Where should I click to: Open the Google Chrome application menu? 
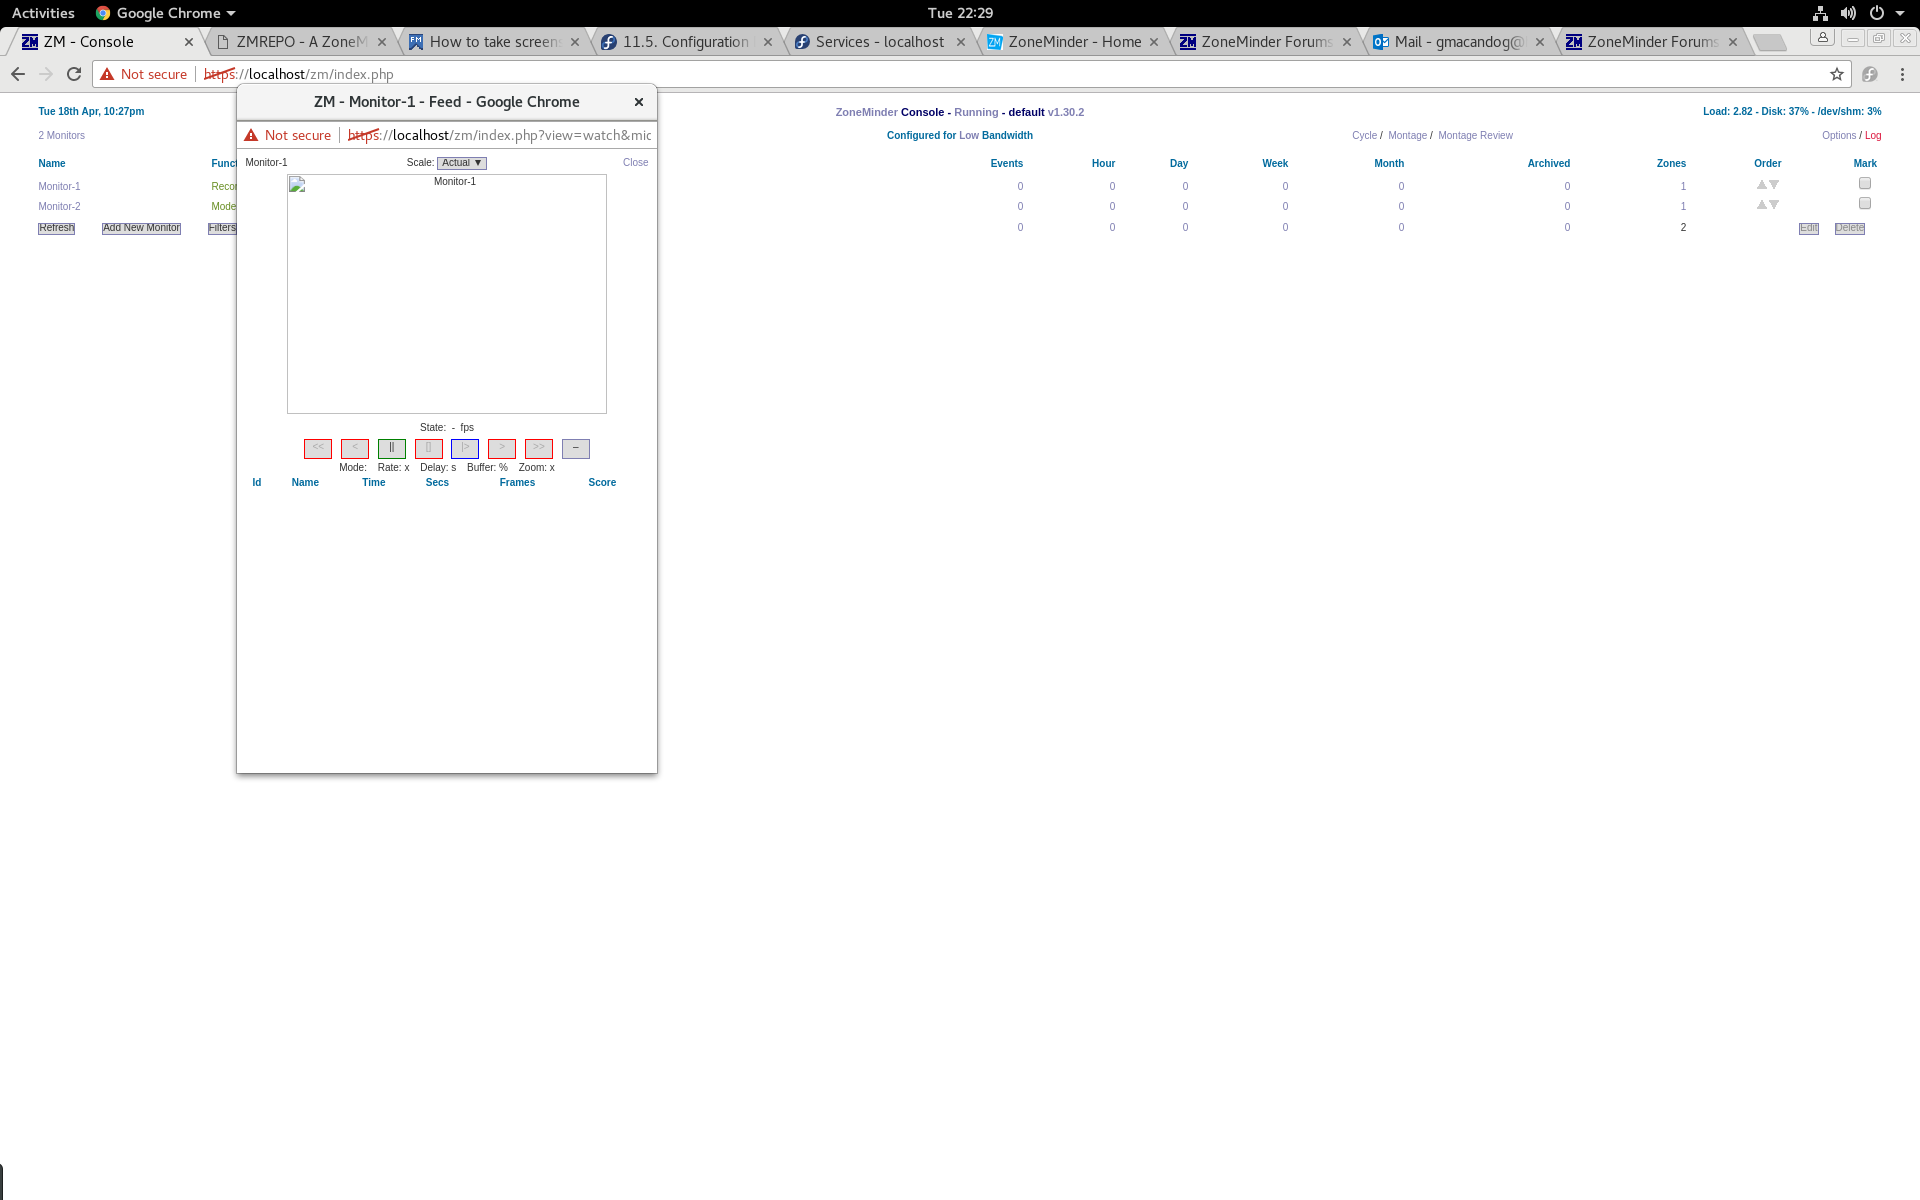166,13
